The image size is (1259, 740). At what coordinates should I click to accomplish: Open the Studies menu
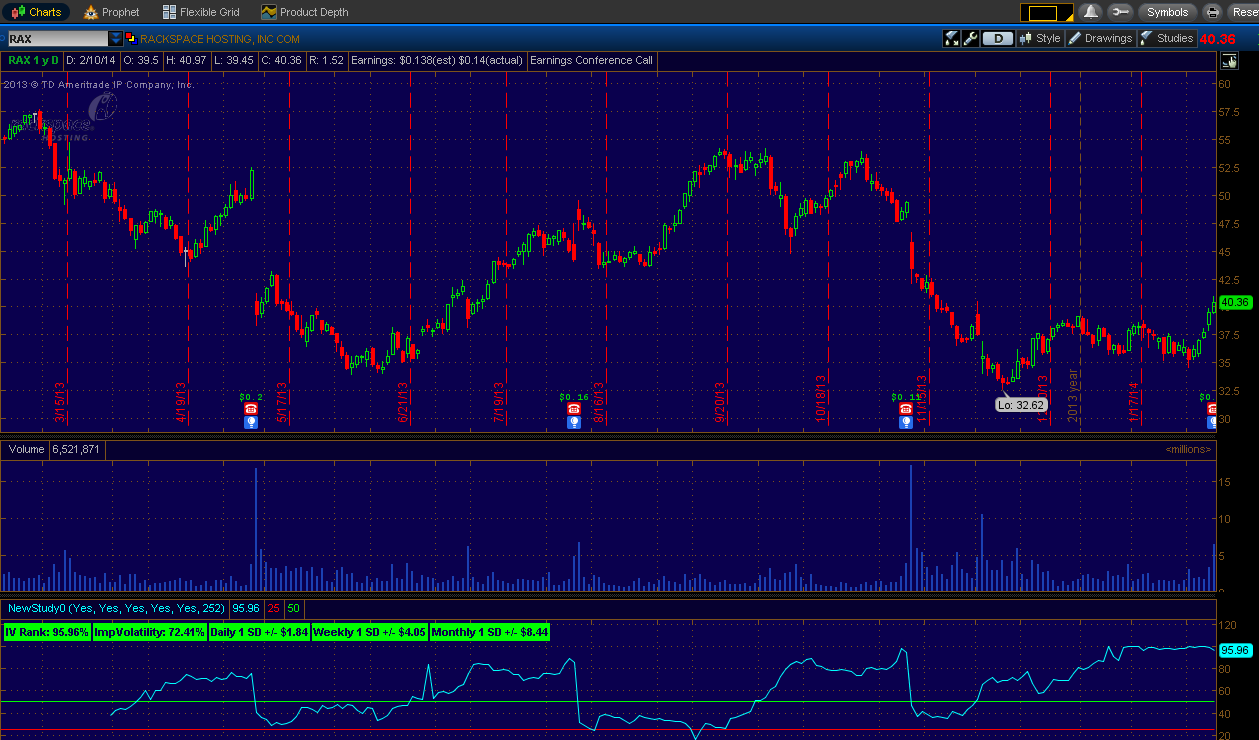[x=1167, y=39]
